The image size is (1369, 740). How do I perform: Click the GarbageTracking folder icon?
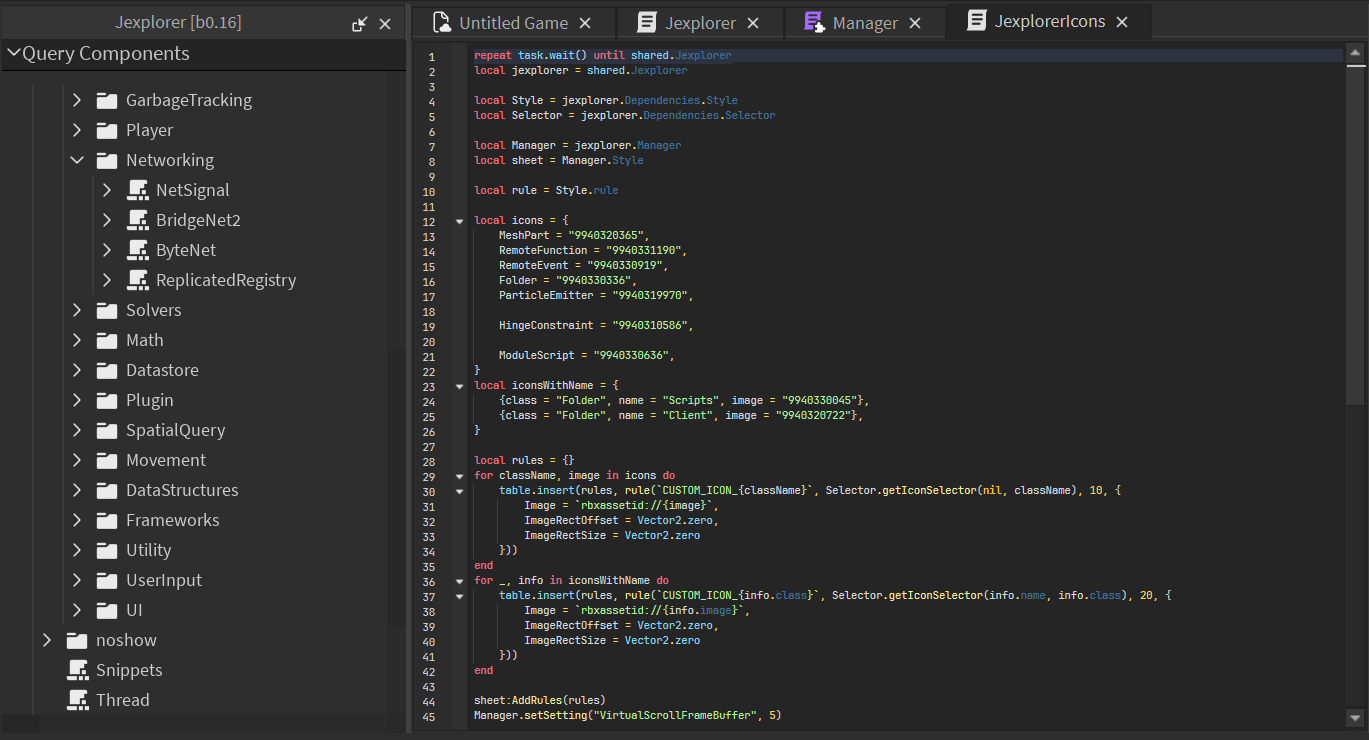[108, 100]
